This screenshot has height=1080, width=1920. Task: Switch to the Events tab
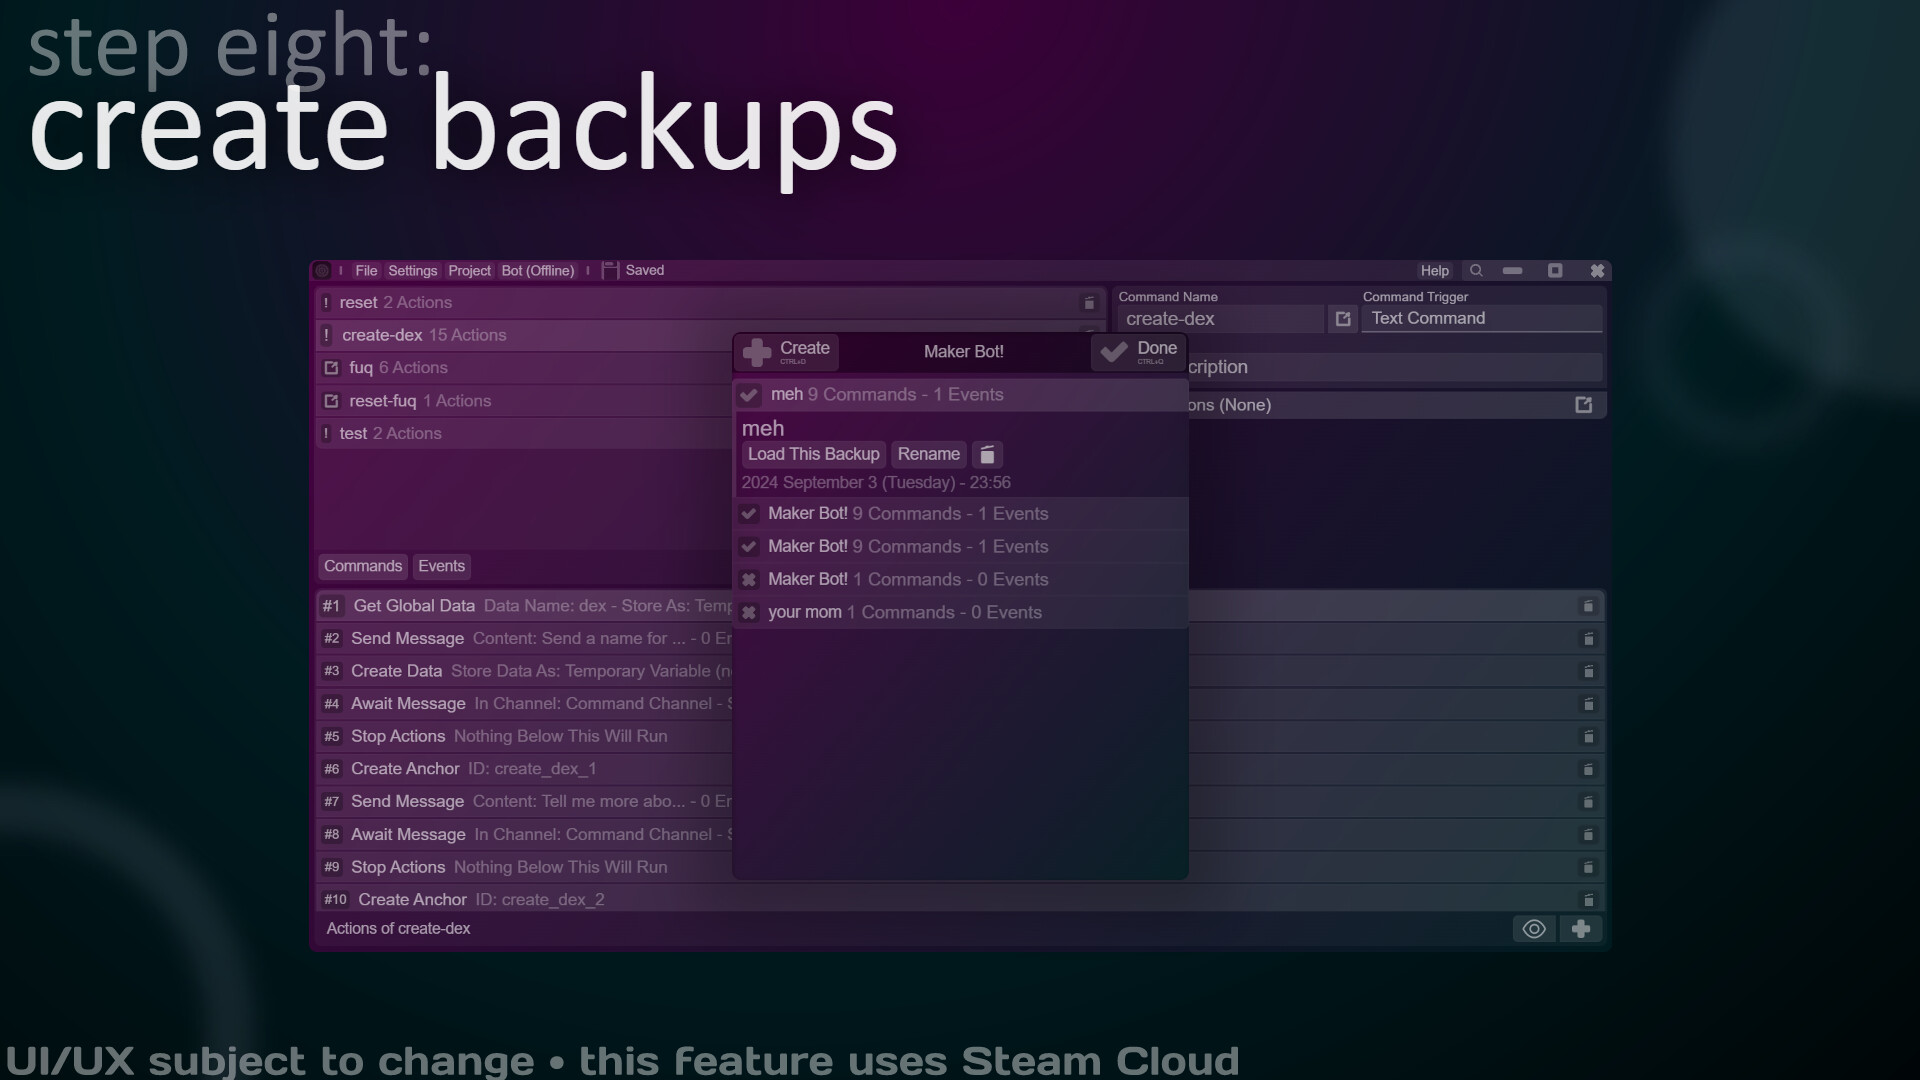click(440, 566)
